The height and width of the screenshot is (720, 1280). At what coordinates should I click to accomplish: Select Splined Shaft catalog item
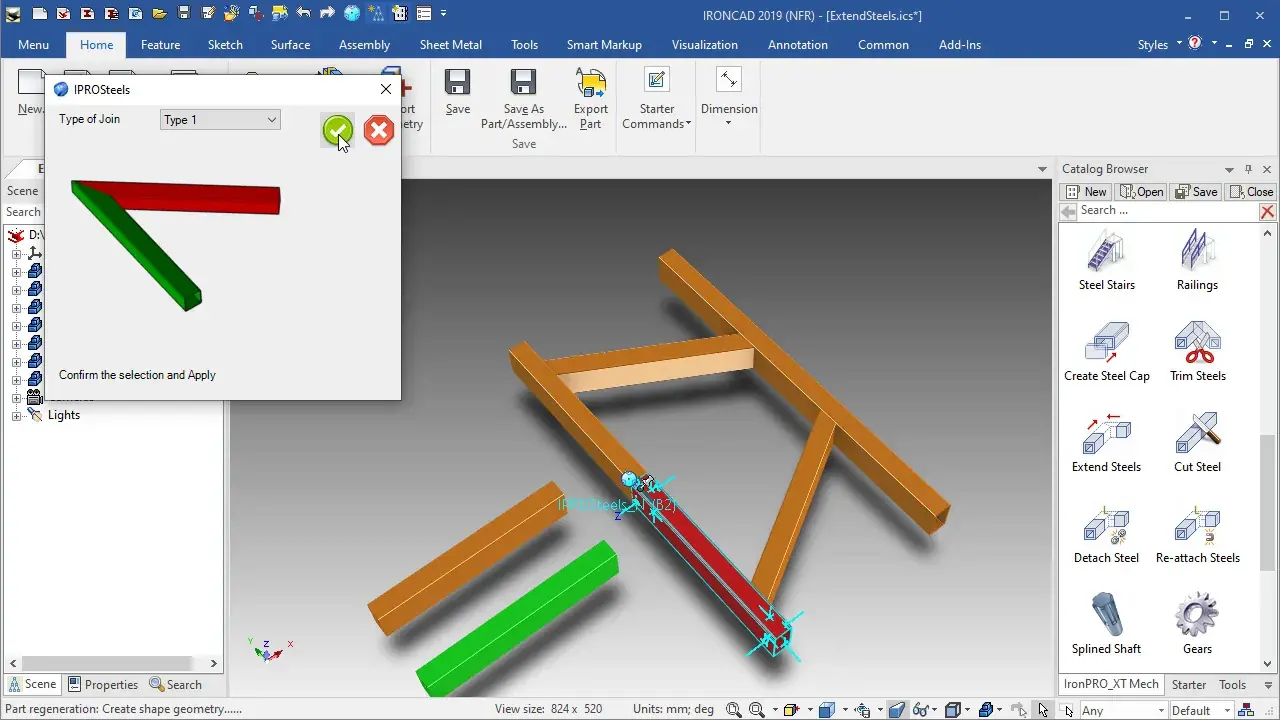[1106, 624]
